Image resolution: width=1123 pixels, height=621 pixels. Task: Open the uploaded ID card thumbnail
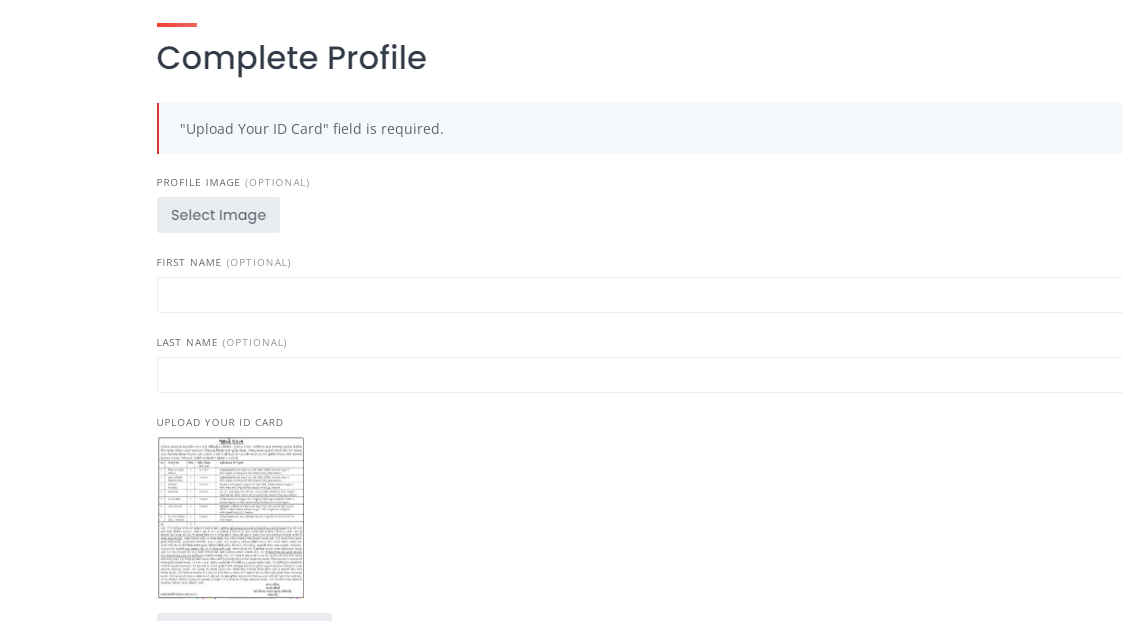point(231,517)
